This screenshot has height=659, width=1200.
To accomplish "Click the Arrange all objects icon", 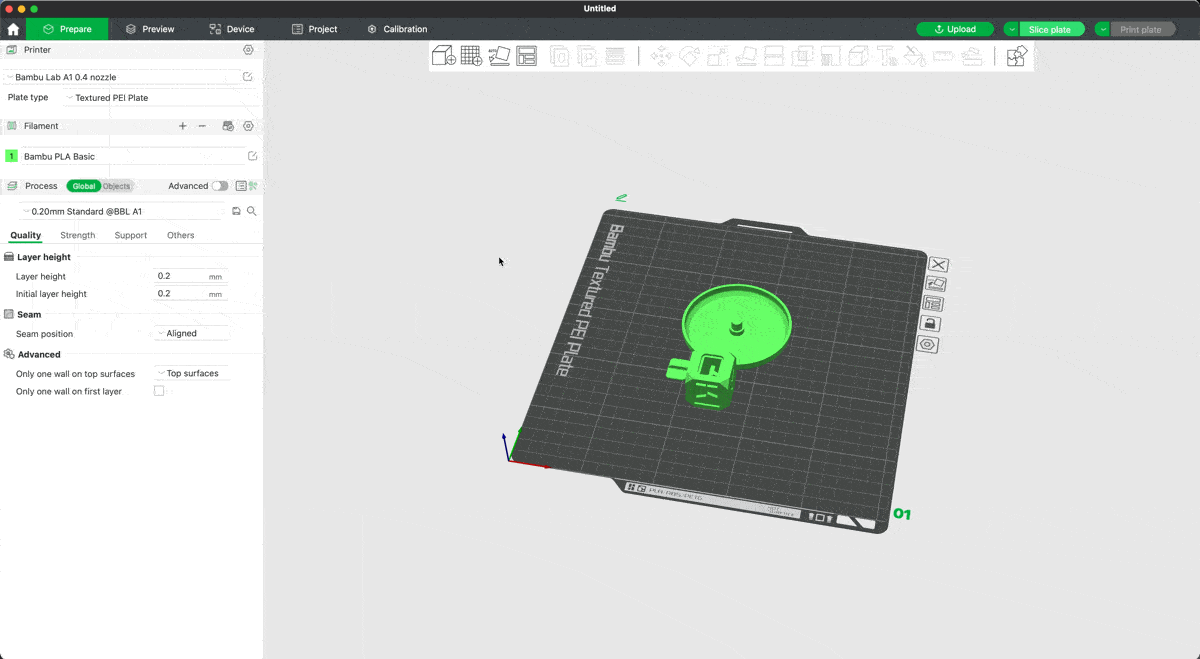I will click(527, 56).
